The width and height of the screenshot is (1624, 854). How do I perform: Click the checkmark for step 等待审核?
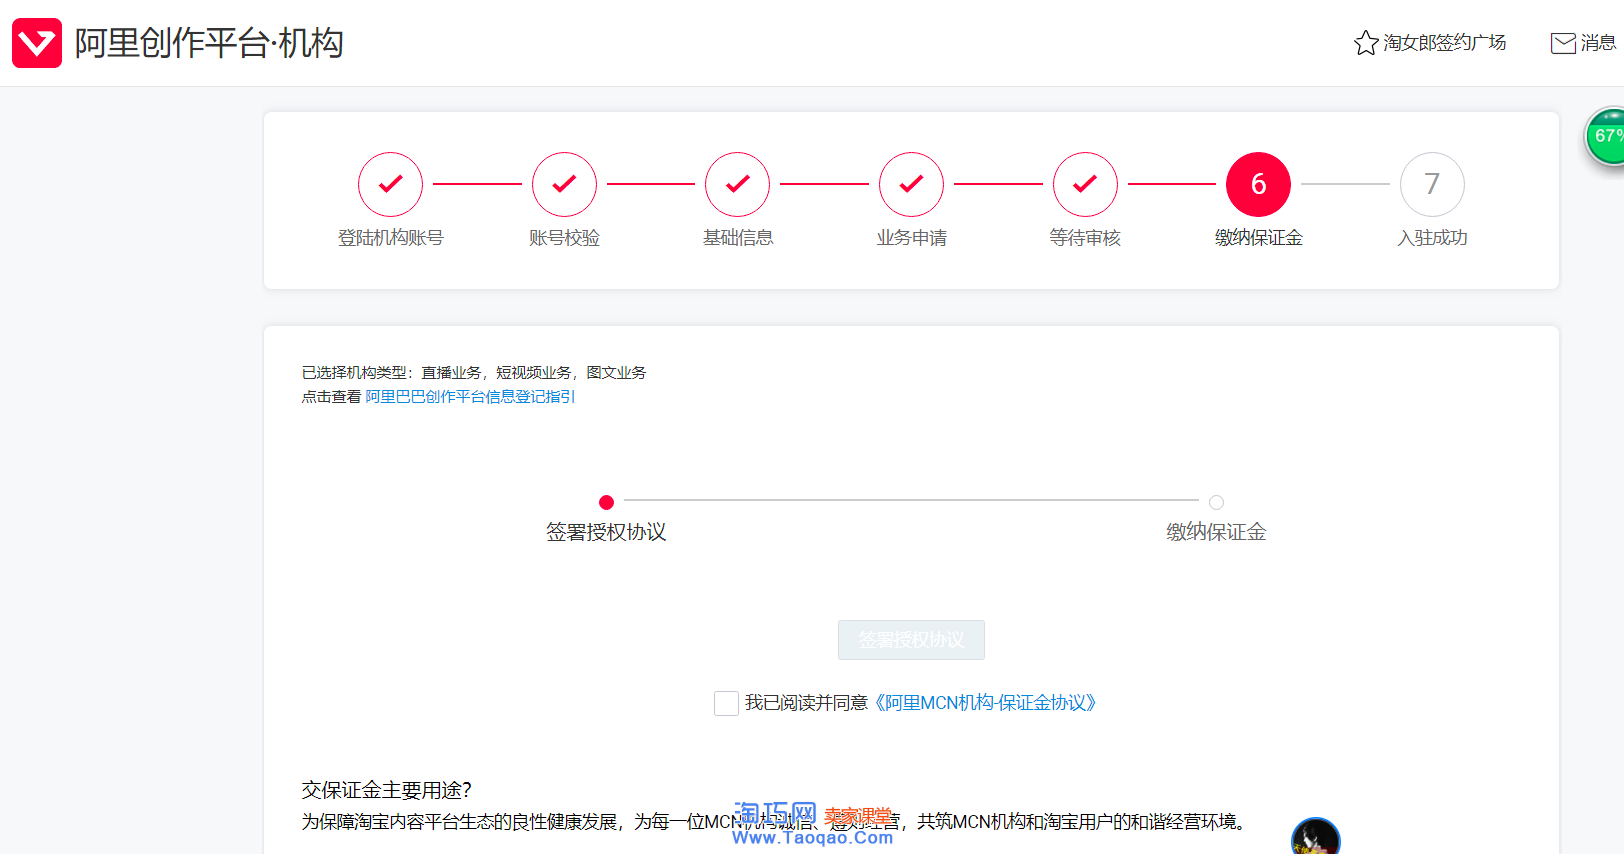[x=1085, y=184]
